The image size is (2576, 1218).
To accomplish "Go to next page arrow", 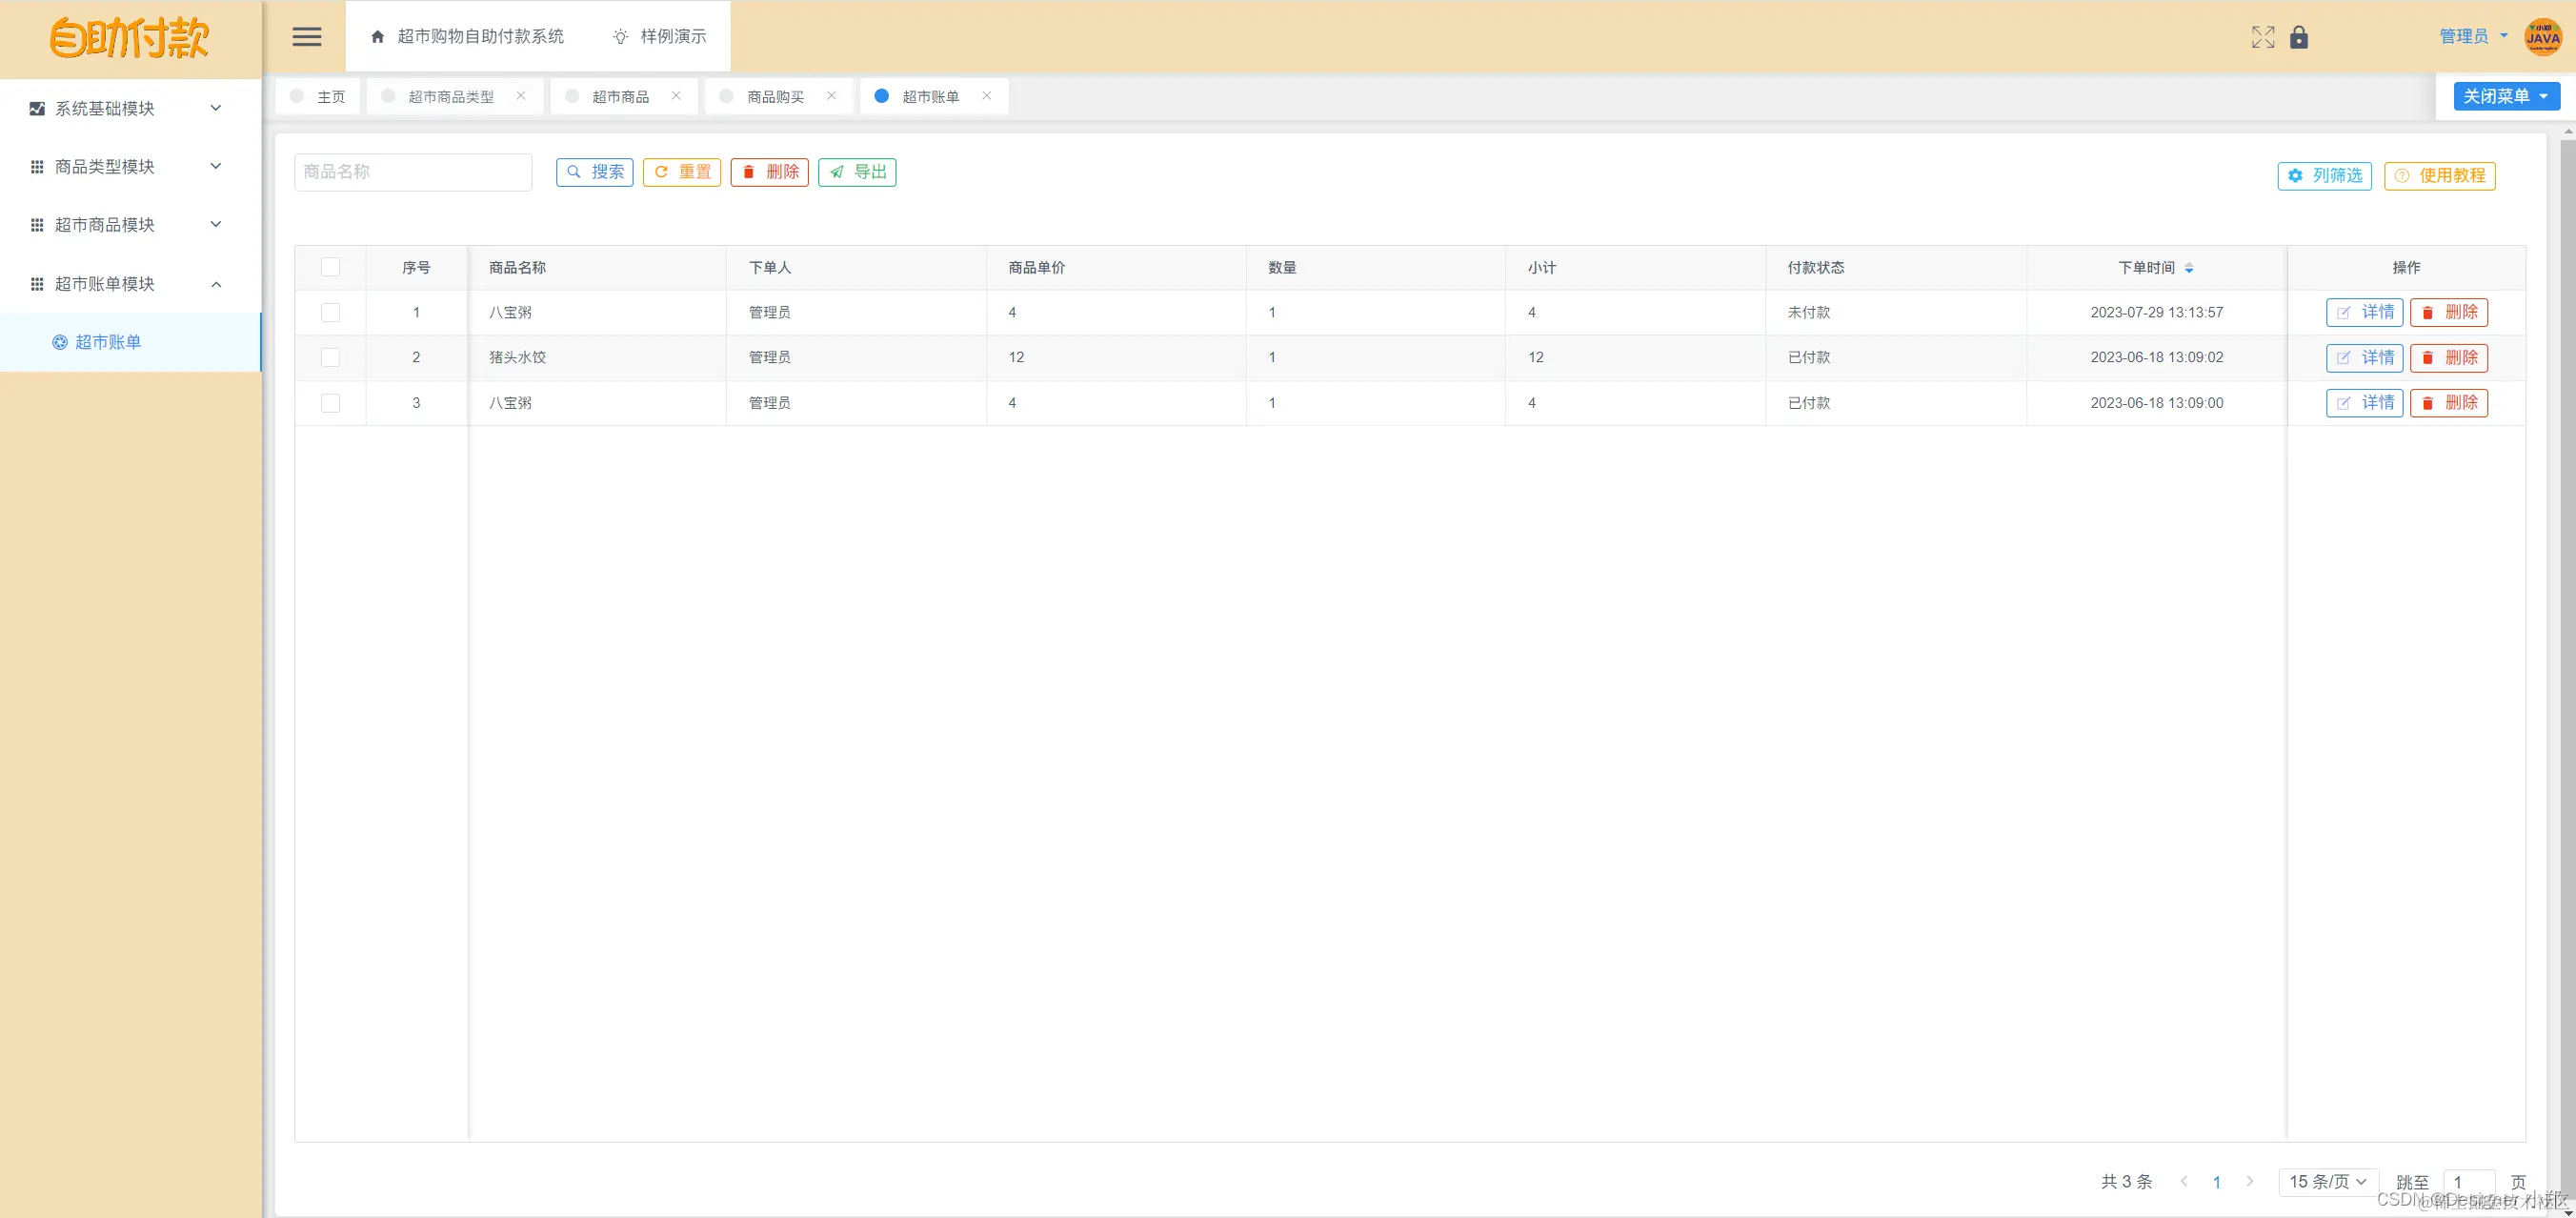I will pos(2250,1181).
